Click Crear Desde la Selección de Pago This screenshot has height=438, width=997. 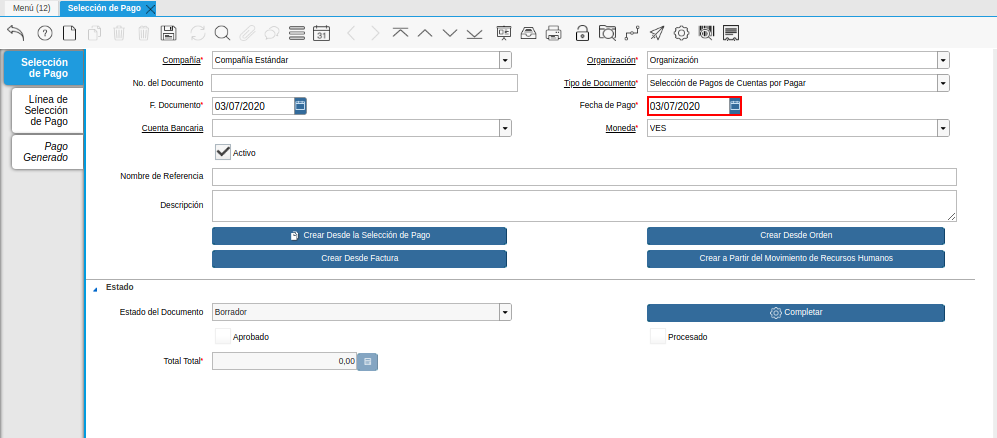coord(359,235)
